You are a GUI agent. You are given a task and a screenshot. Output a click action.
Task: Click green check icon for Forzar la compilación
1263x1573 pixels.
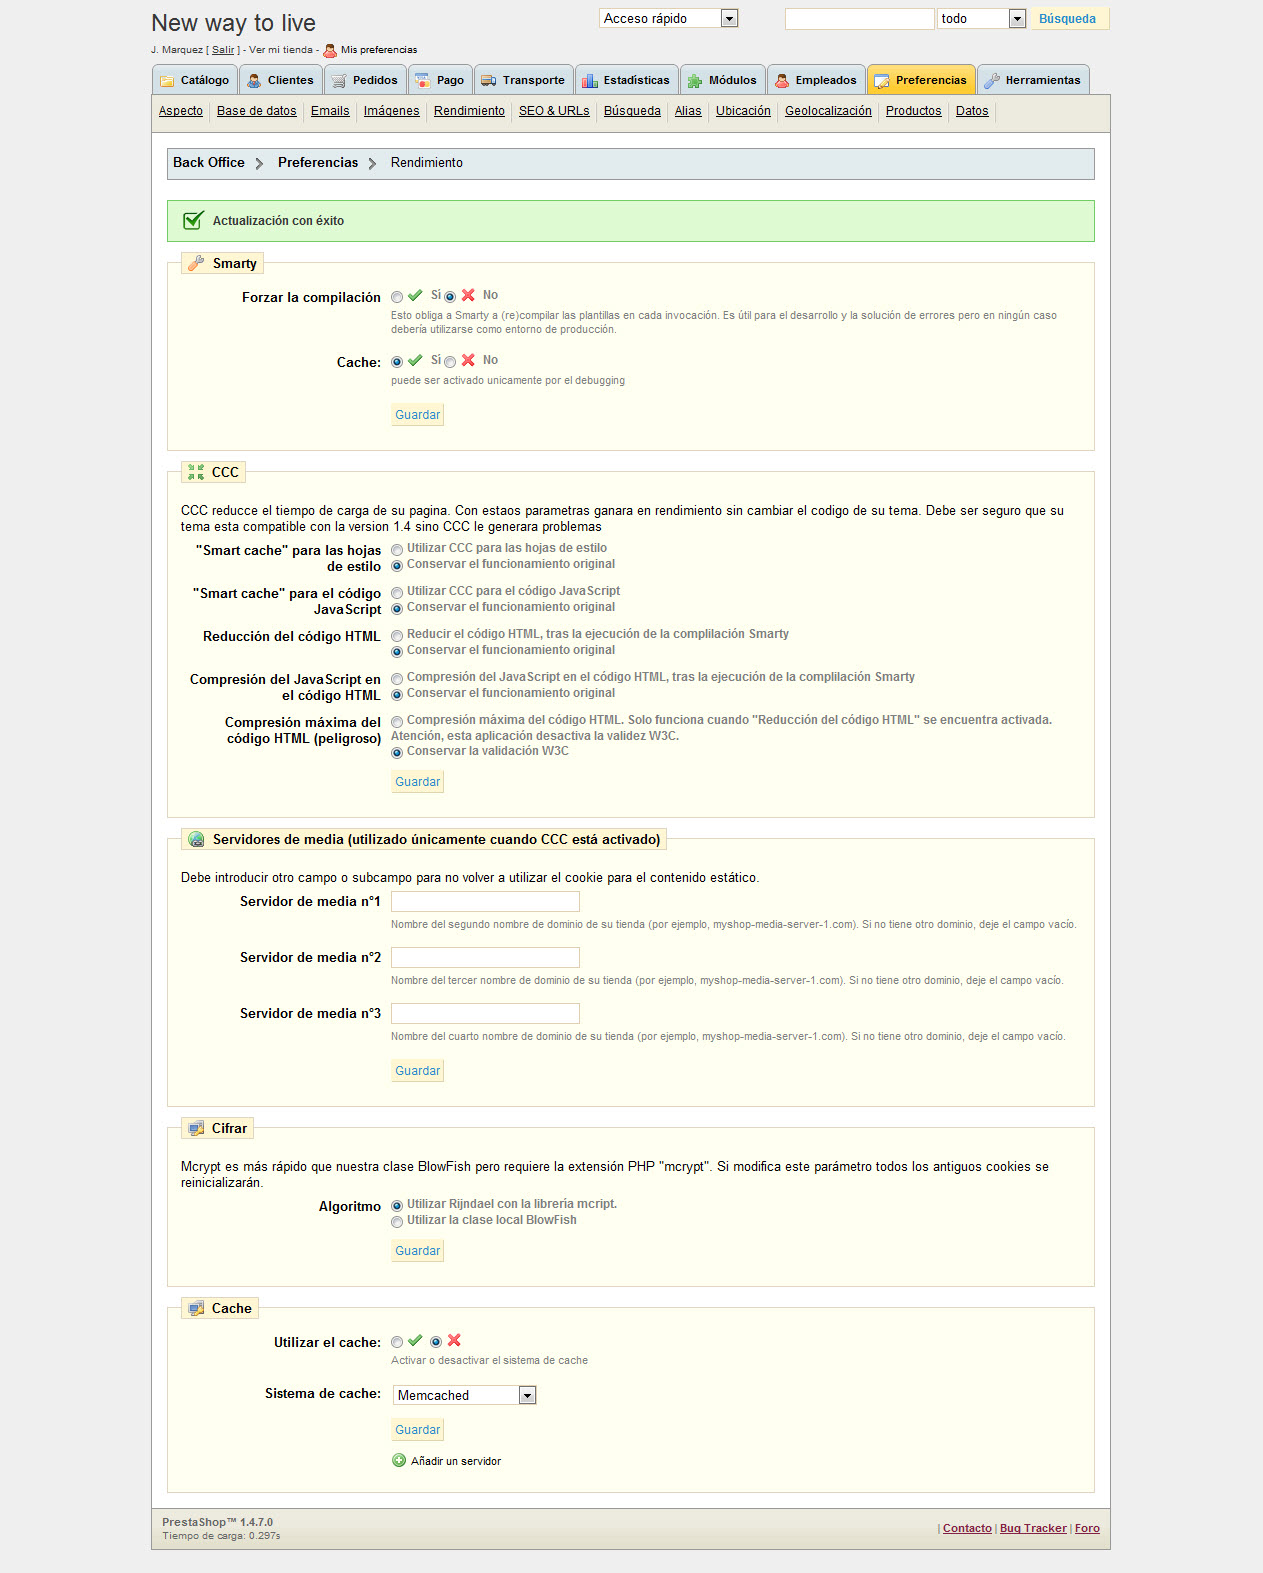pos(415,295)
